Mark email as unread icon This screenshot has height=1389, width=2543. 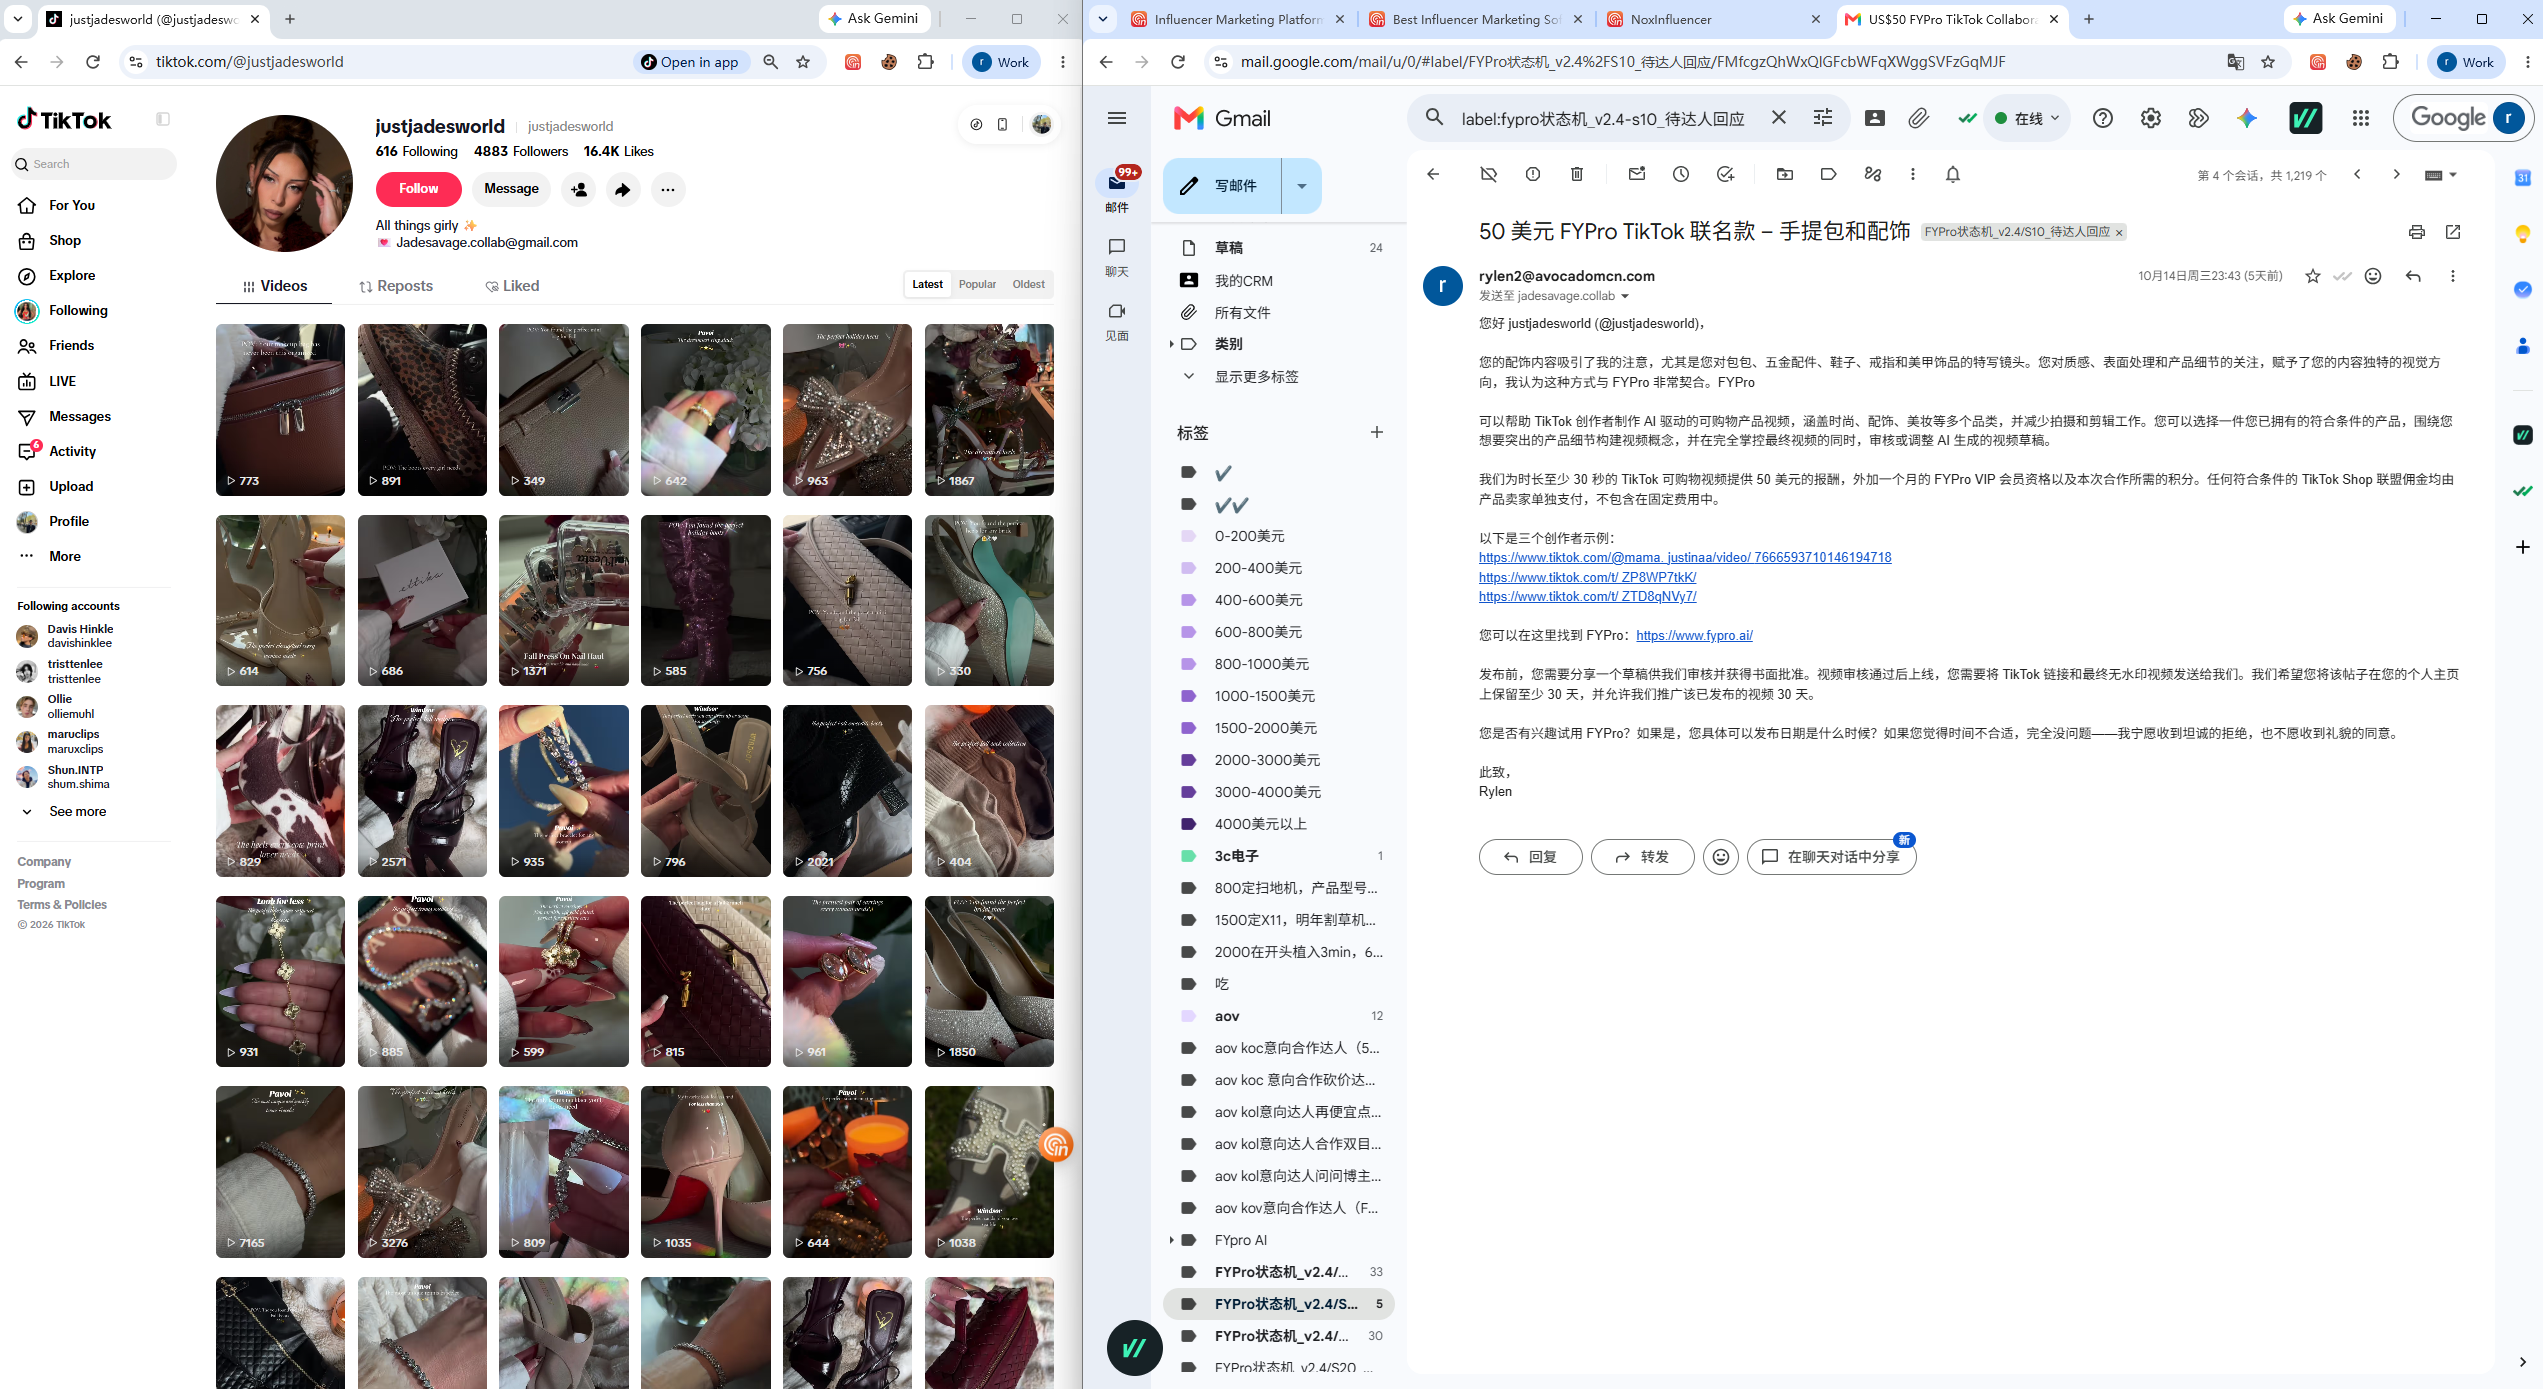(1636, 174)
